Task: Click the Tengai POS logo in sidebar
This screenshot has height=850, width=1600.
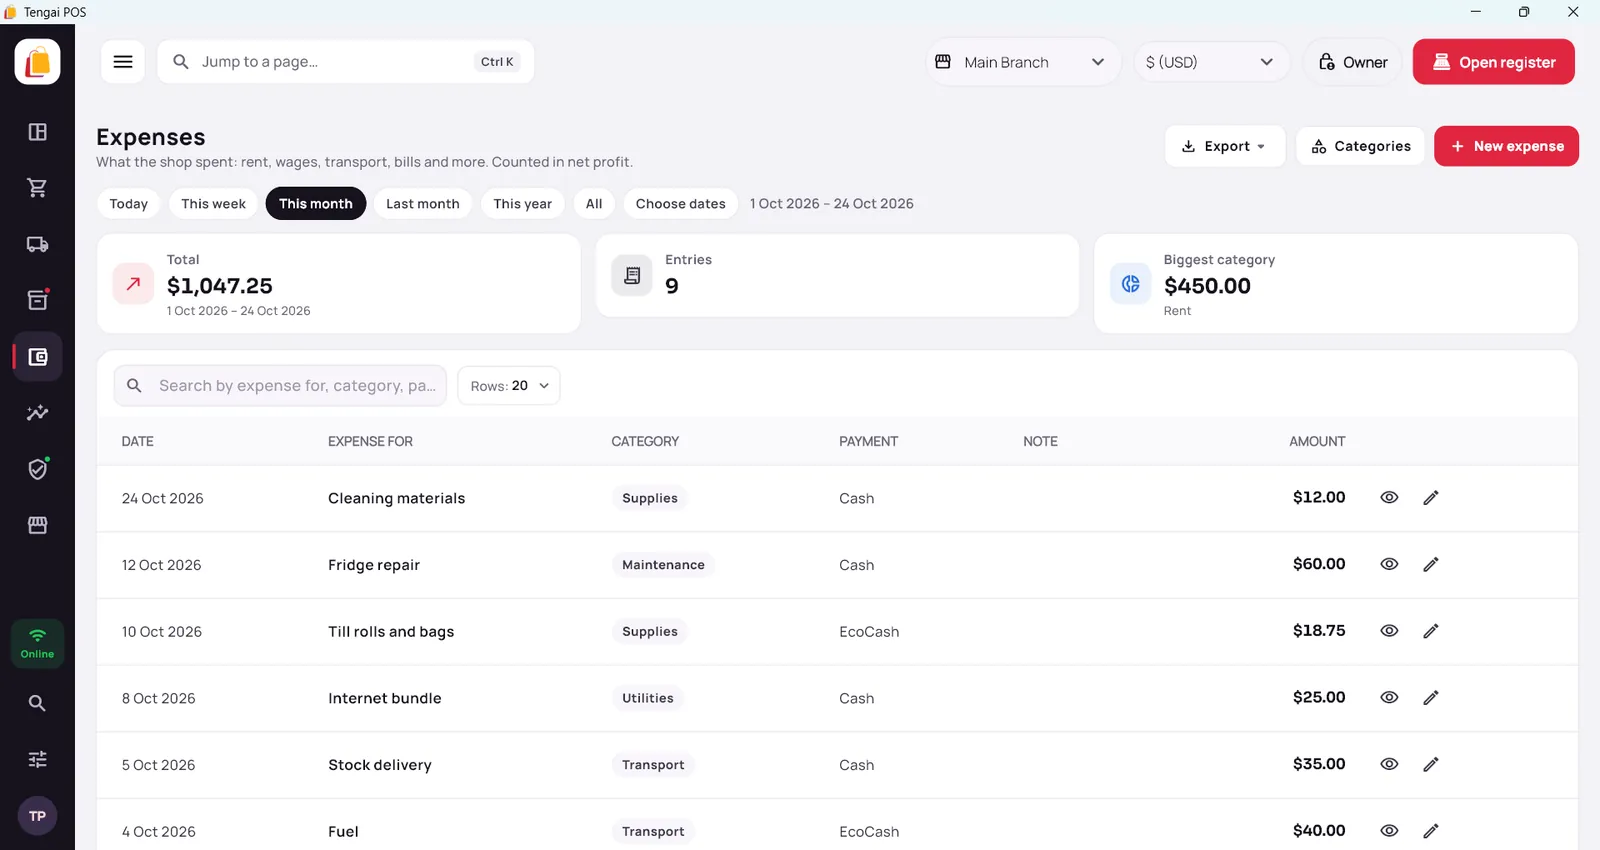Action: coord(37,62)
